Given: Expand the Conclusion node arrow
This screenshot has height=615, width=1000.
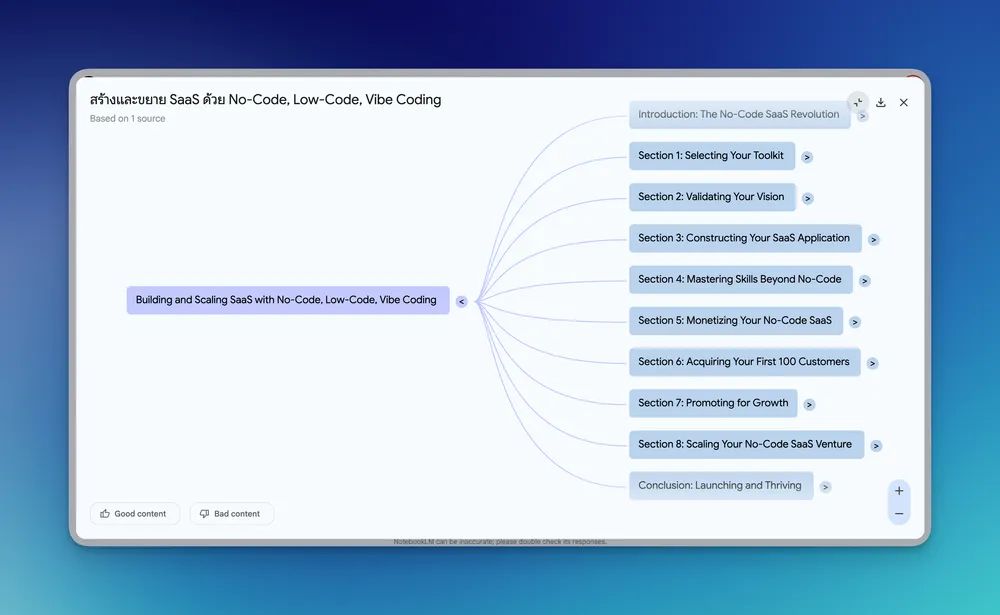Looking at the screenshot, I should tap(825, 487).
